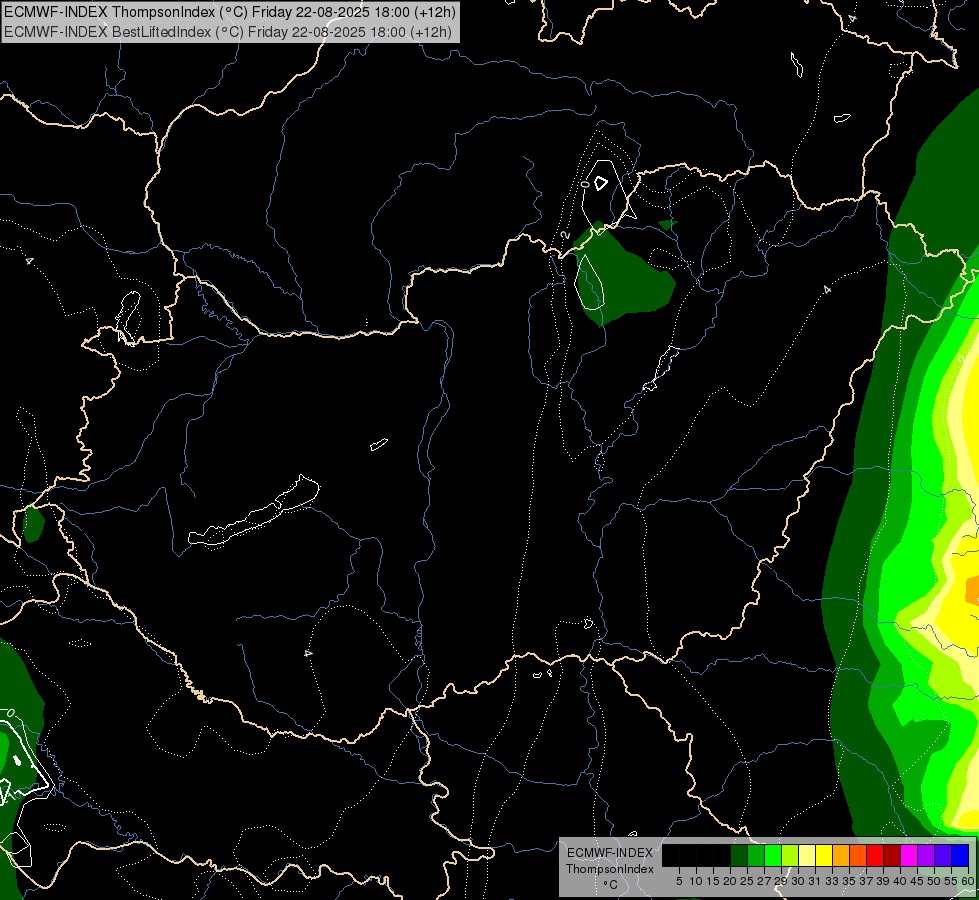Pick the bright yellow 31–33 legend swatch
This screenshot has height=900, width=979.
click(824, 855)
